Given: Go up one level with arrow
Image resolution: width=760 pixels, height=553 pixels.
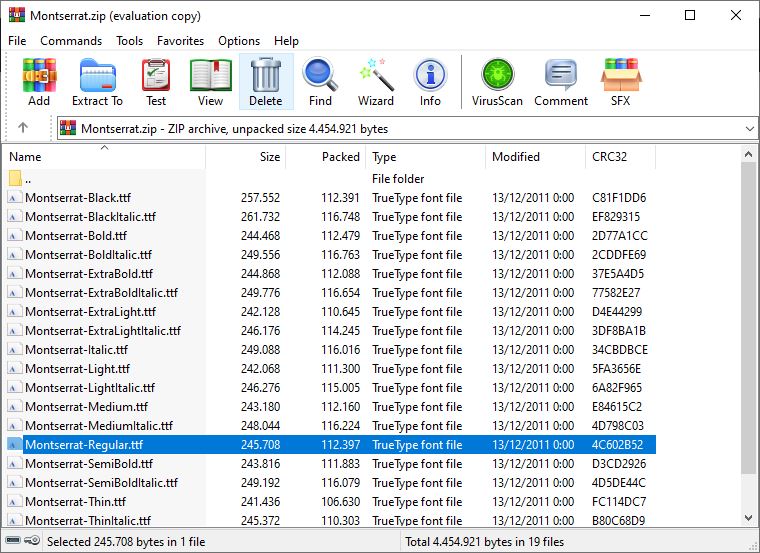Looking at the screenshot, I should click(x=23, y=128).
